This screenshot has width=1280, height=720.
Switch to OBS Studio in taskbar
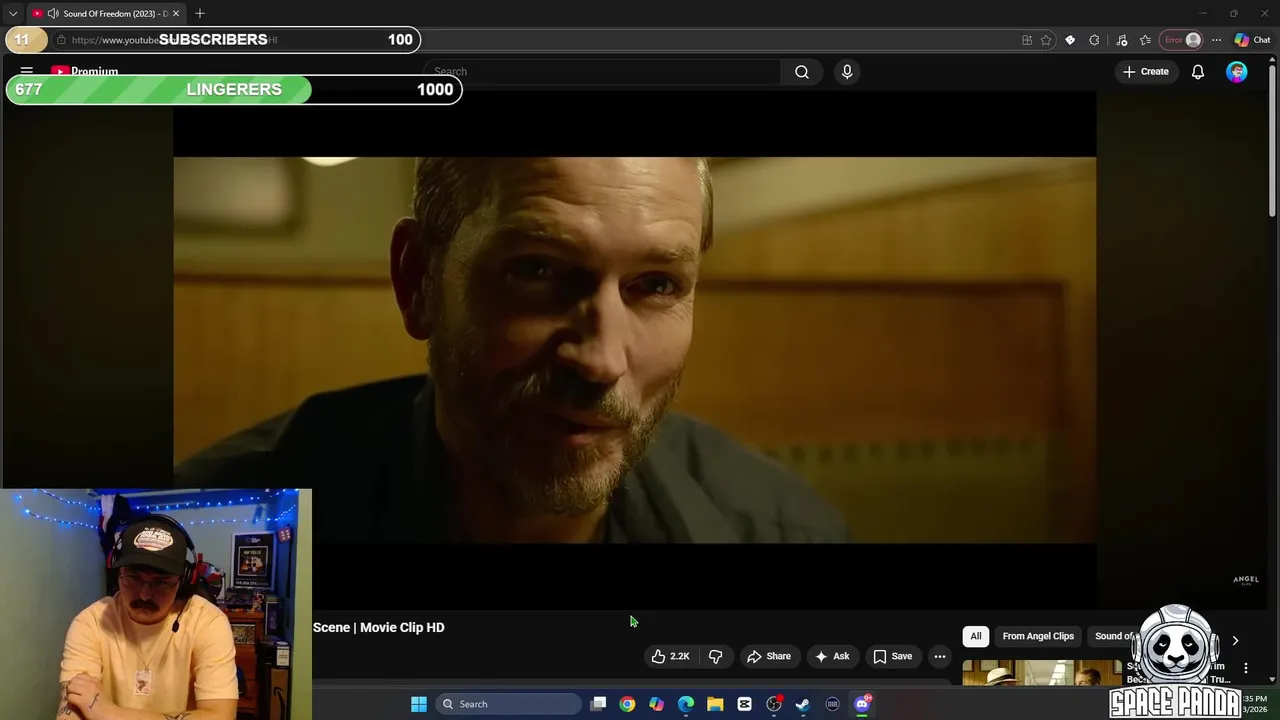point(774,704)
